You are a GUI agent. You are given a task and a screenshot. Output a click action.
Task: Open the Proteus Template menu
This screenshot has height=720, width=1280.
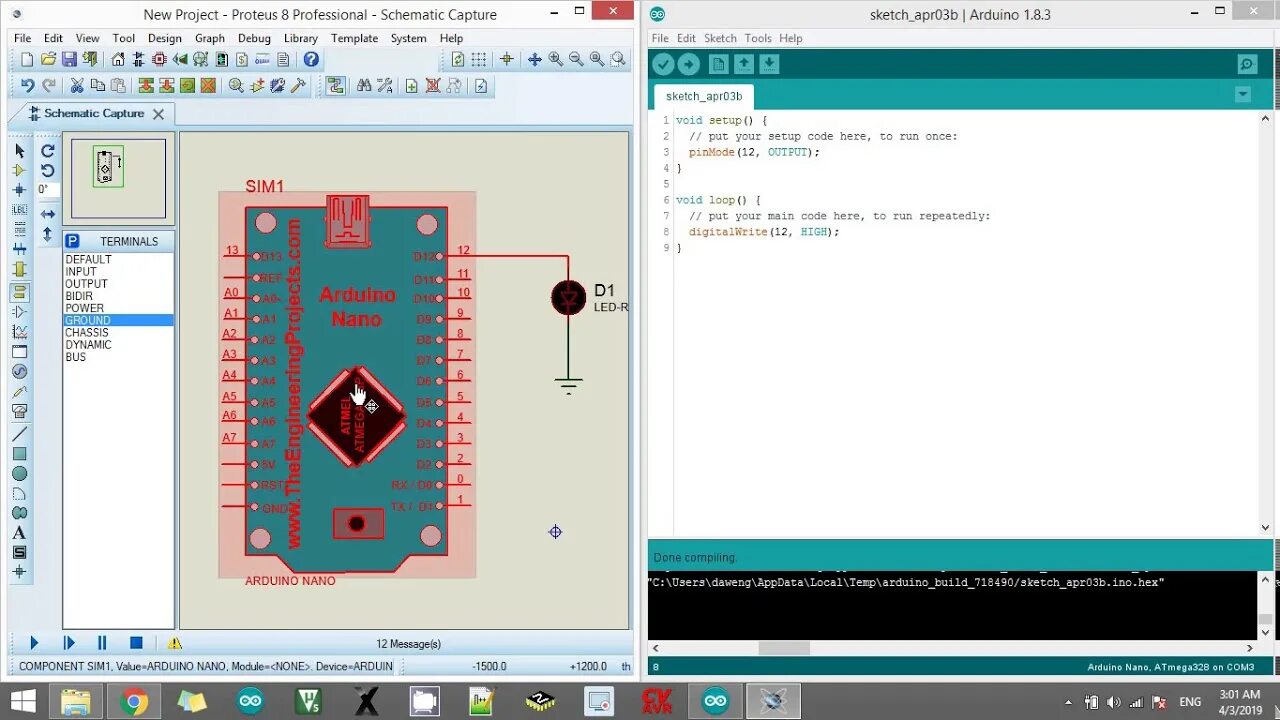point(355,38)
